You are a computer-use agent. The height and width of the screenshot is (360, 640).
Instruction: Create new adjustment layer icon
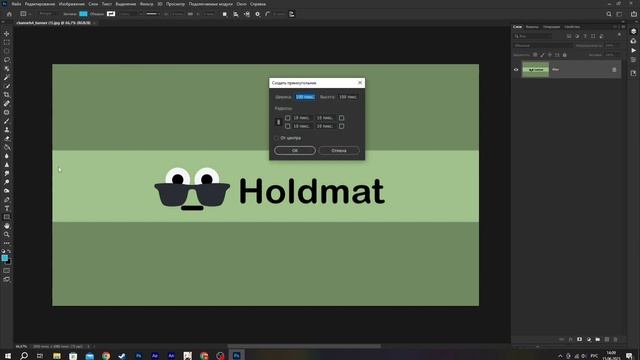[589, 339]
